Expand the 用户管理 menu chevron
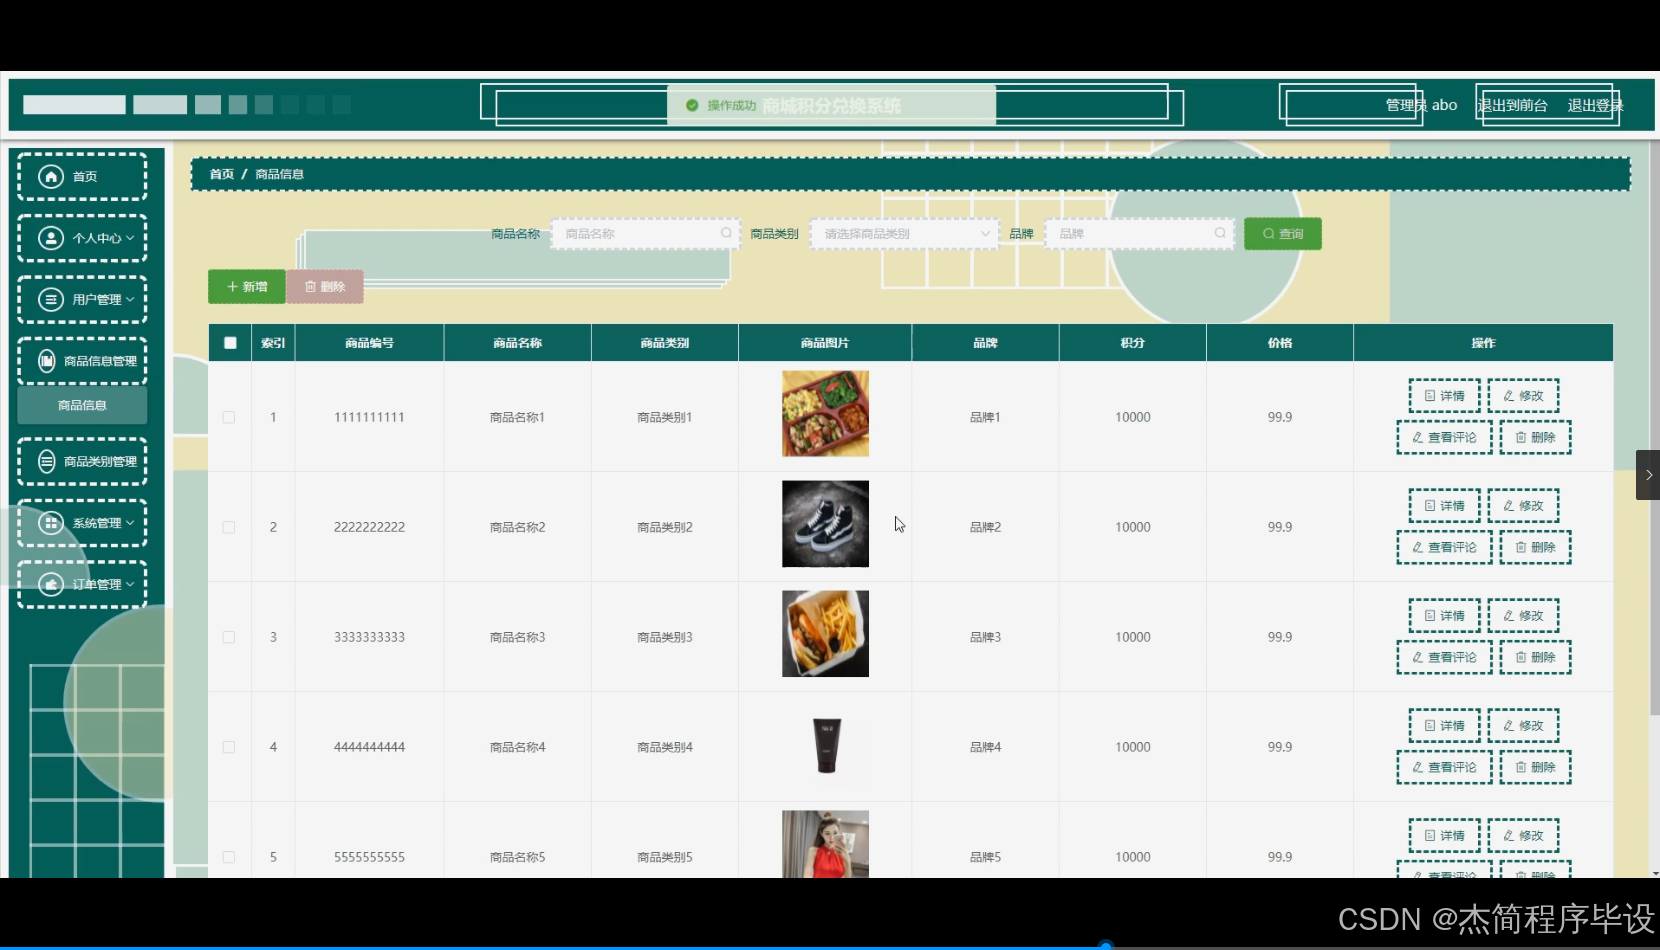The height and width of the screenshot is (950, 1660). click(130, 299)
